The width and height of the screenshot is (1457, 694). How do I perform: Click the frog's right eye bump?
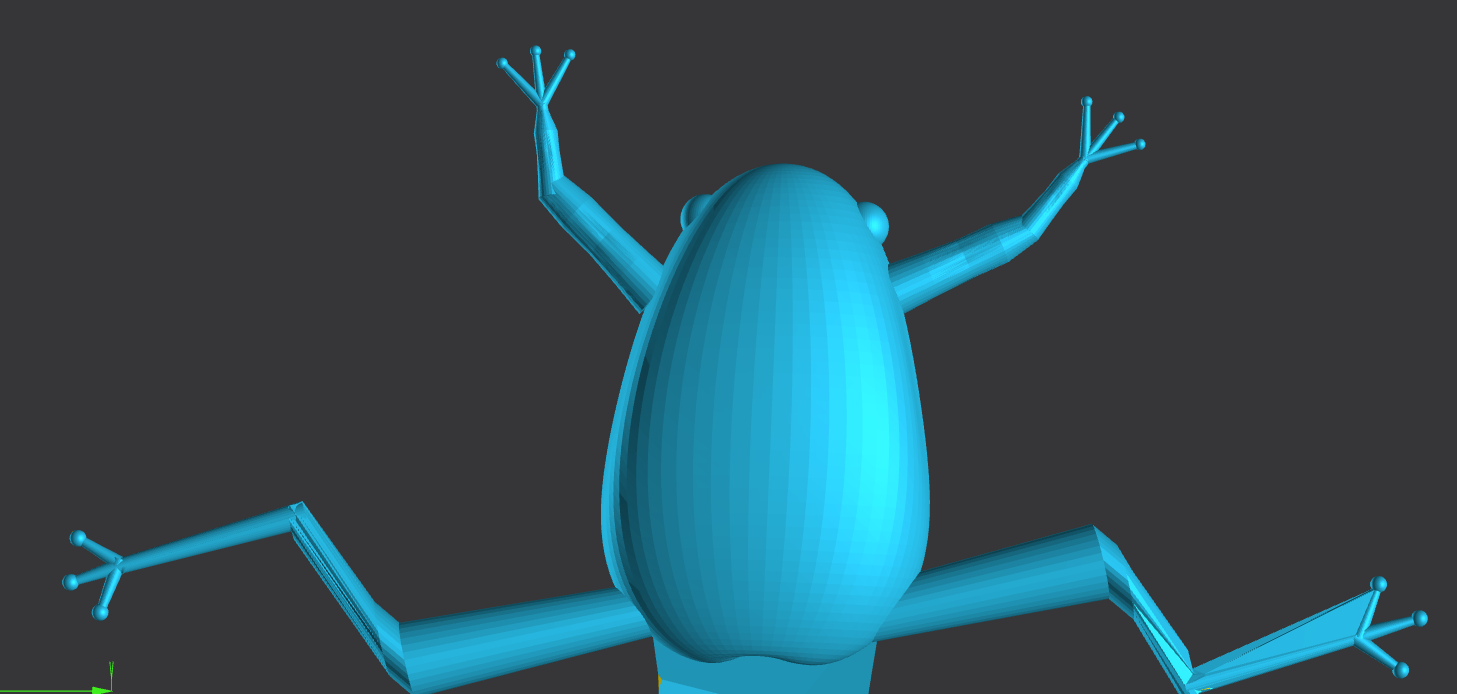[x=875, y=220]
